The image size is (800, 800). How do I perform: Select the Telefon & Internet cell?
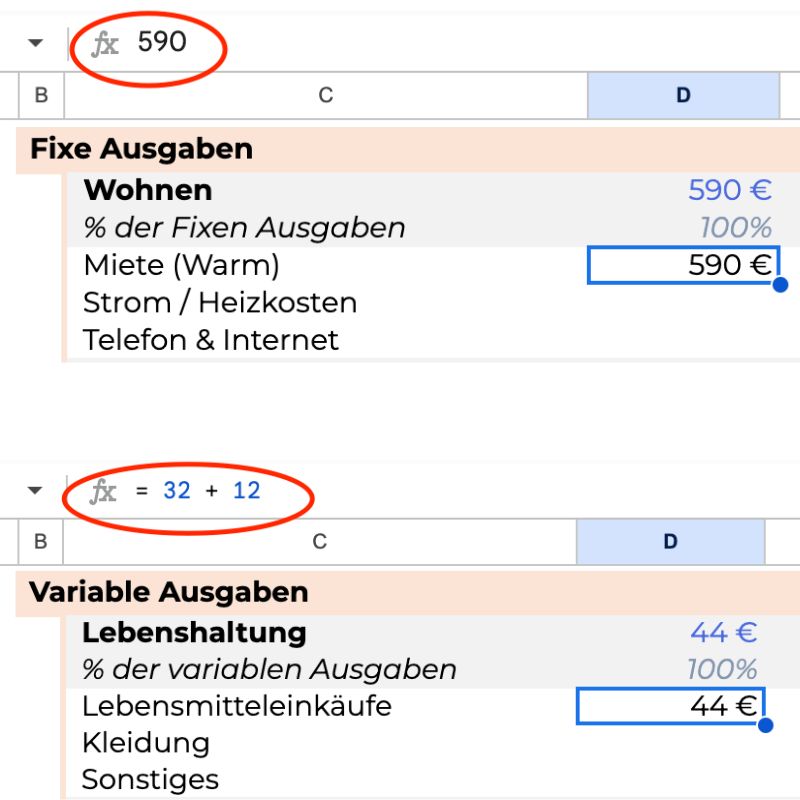point(211,340)
